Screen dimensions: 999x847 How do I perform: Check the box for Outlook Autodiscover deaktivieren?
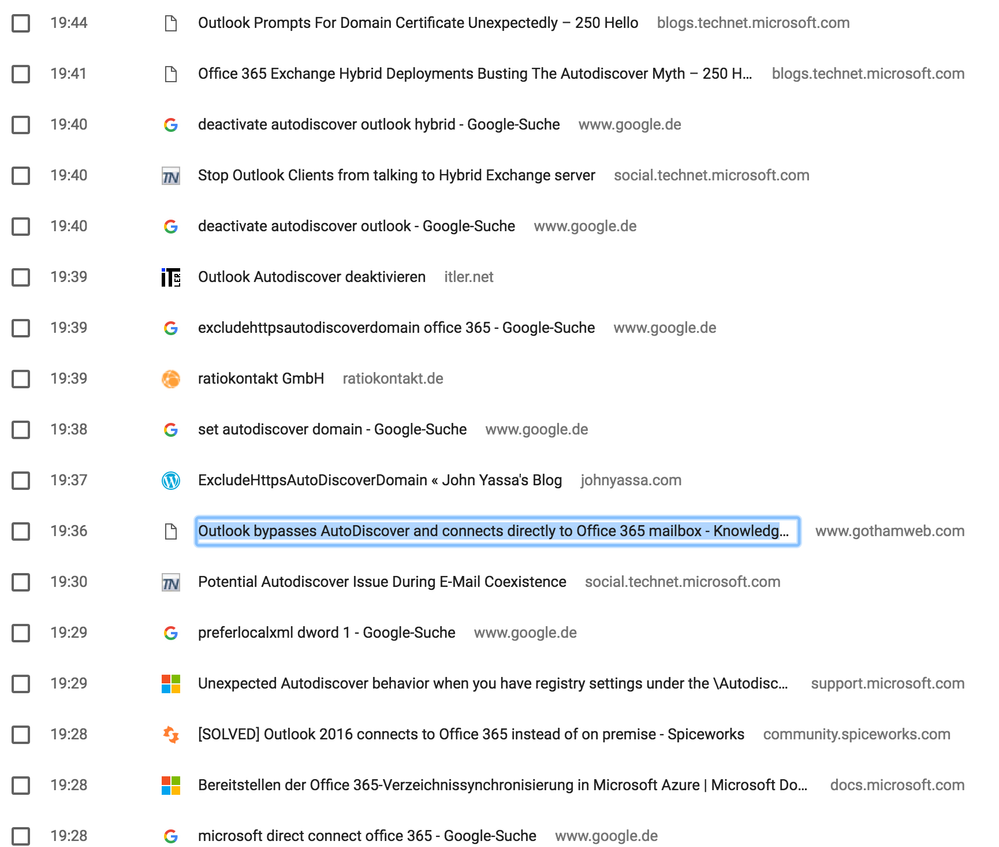21,277
